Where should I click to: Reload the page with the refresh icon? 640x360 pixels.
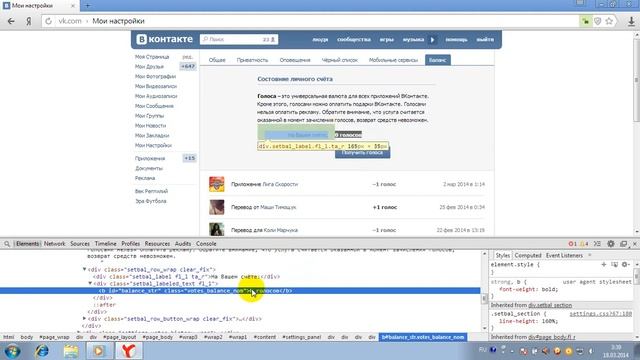49,21
